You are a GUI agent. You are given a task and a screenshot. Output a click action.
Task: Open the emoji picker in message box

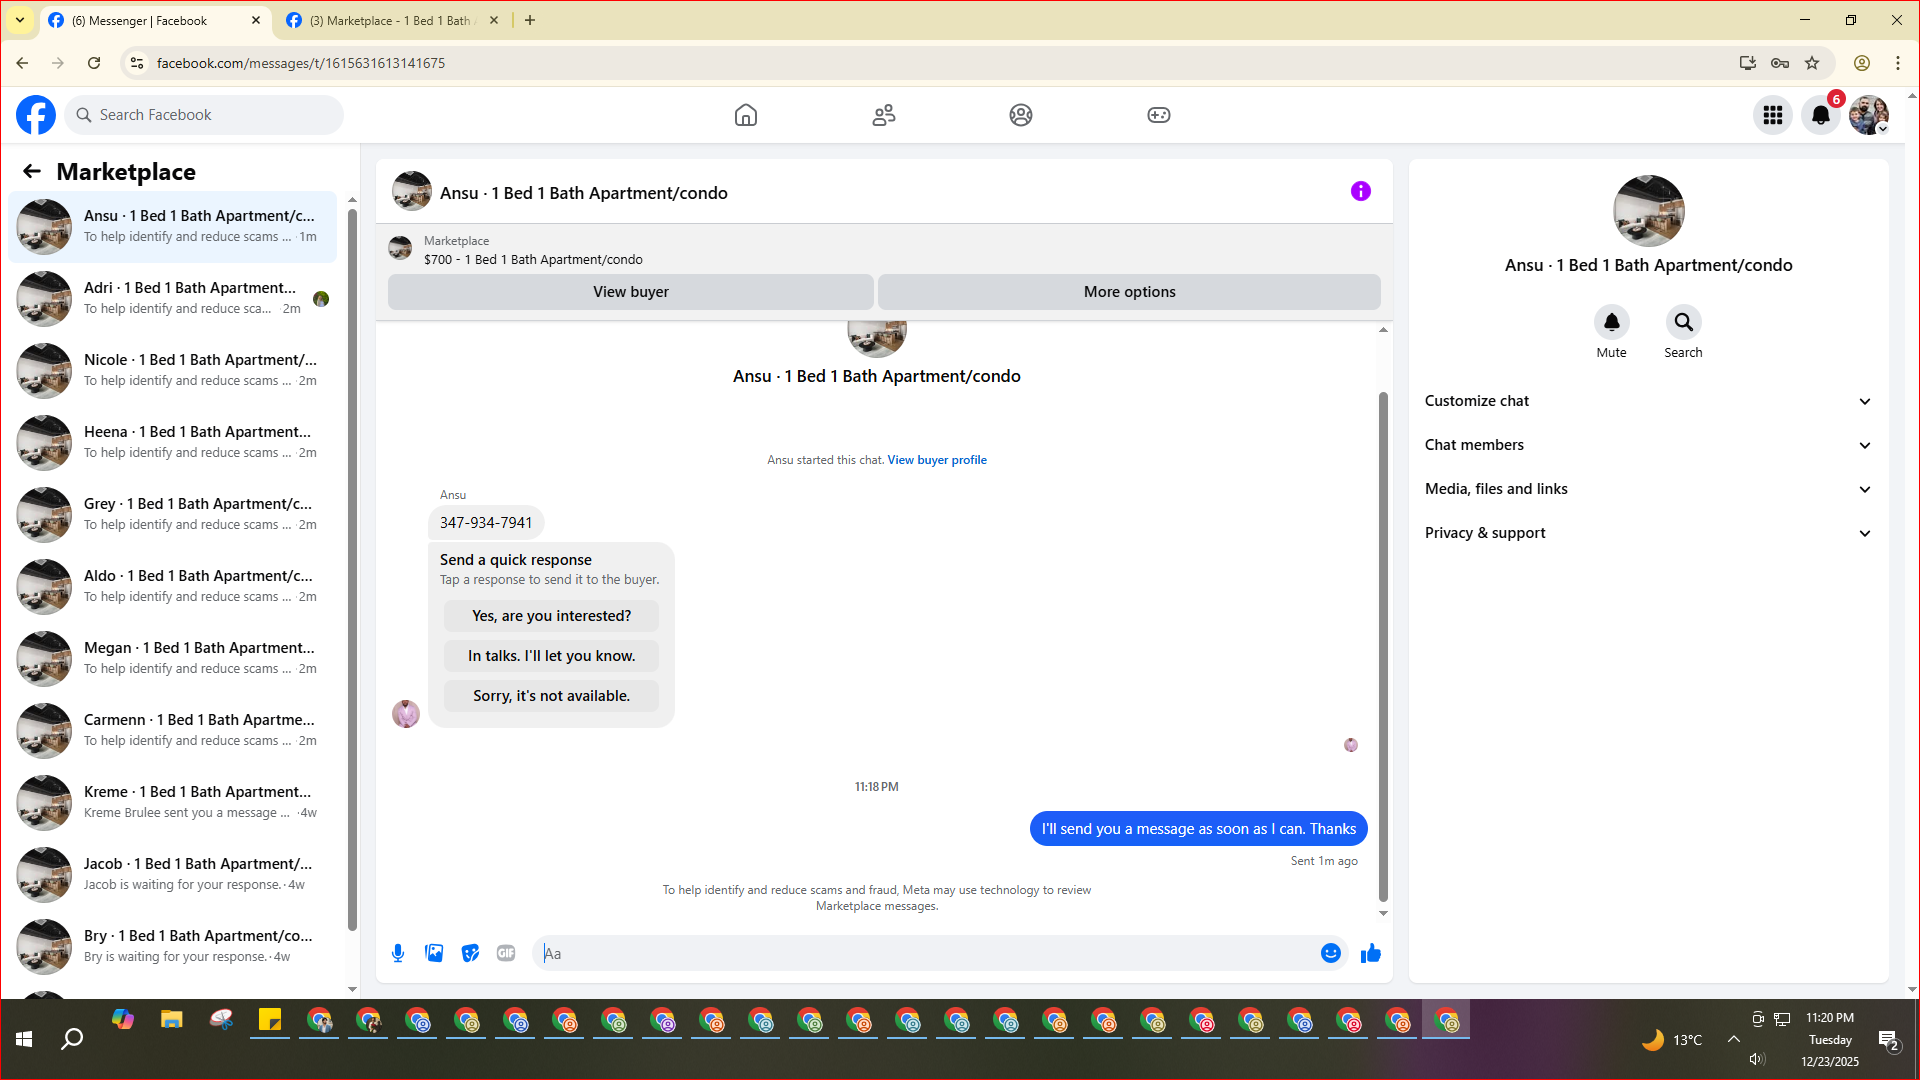tap(1330, 953)
